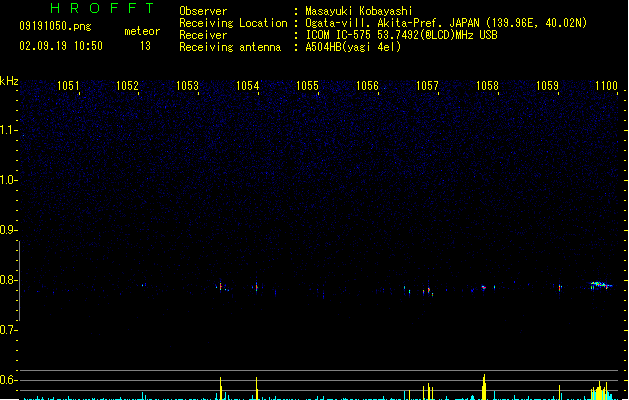629x400 pixels.
Task: Click the long meteor echo near 1100
Action: point(601,285)
